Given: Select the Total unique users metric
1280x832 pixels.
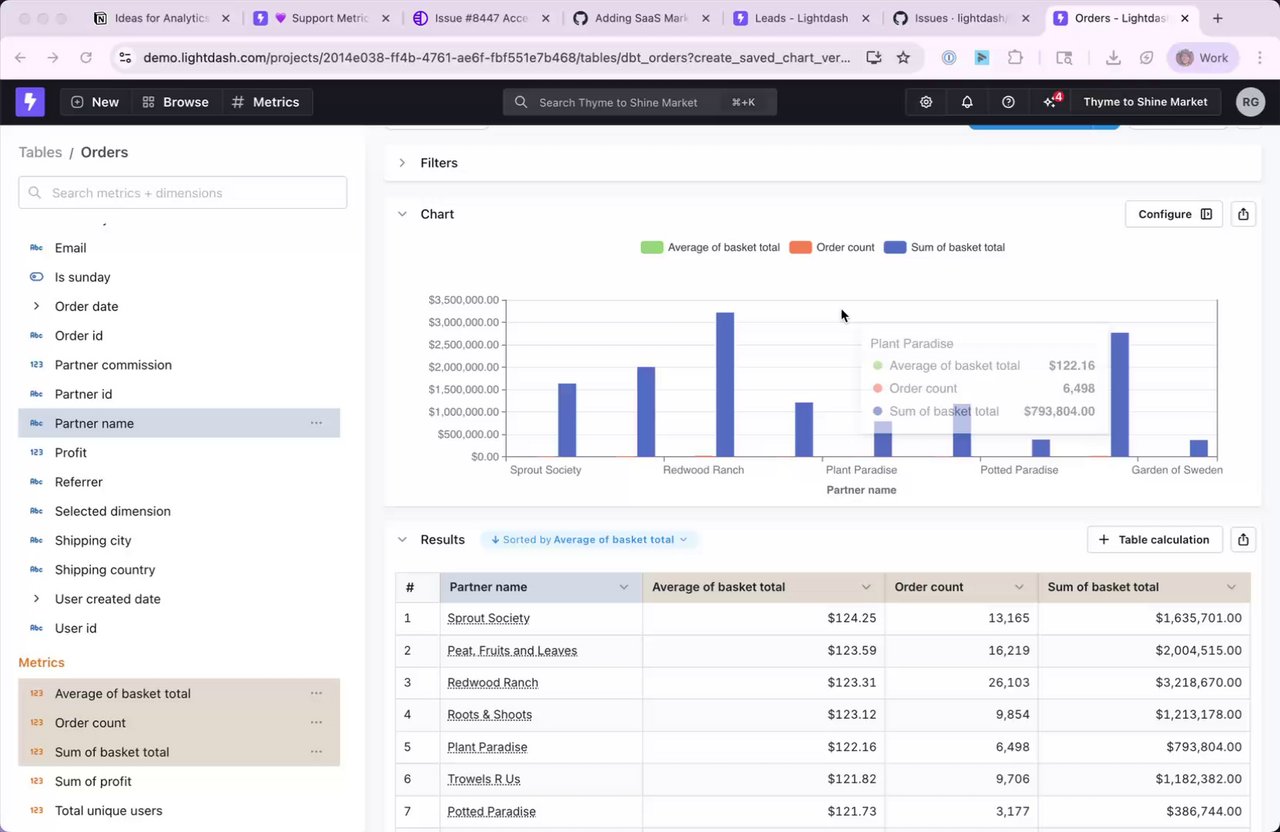Looking at the screenshot, I should tap(179, 810).
